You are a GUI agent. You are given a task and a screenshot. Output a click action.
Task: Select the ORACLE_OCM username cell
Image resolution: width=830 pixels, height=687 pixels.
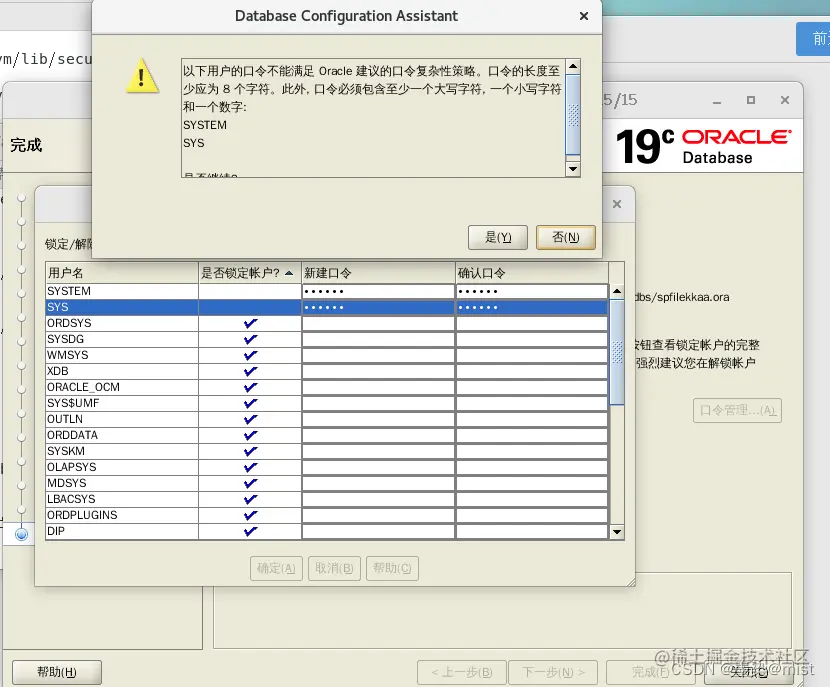[122, 387]
